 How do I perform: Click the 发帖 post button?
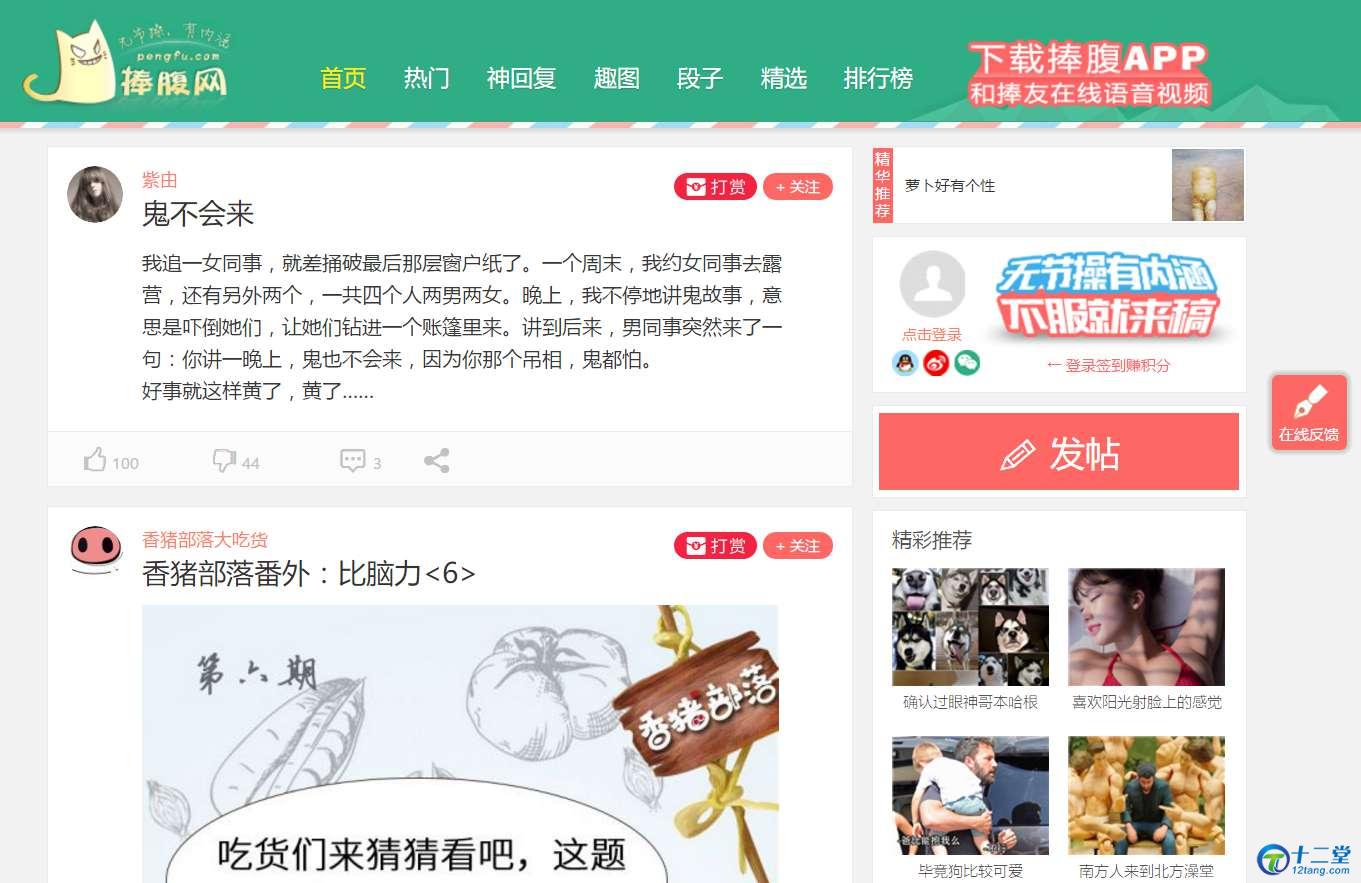pyautogui.click(x=1059, y=452)
